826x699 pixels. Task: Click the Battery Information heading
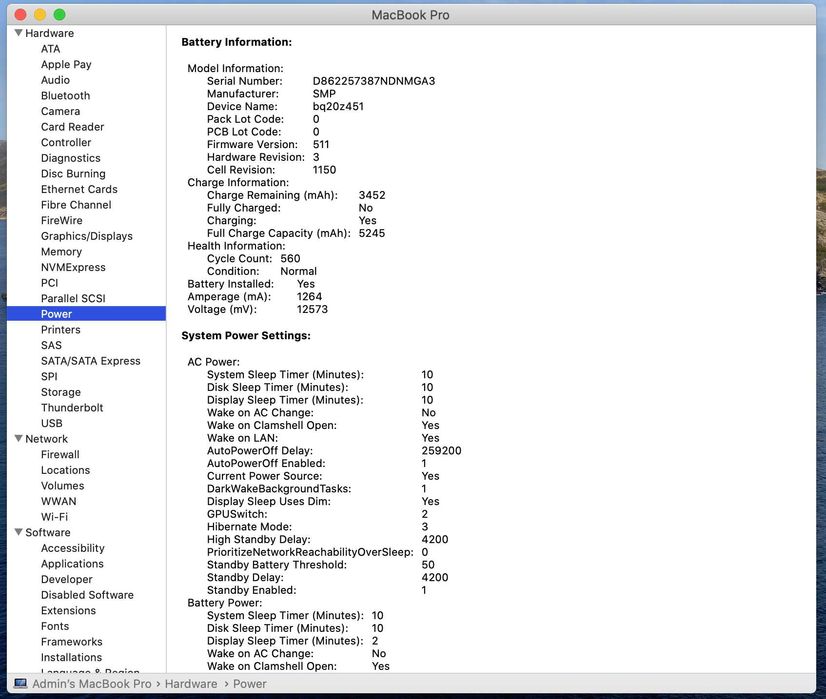[237, 42]
